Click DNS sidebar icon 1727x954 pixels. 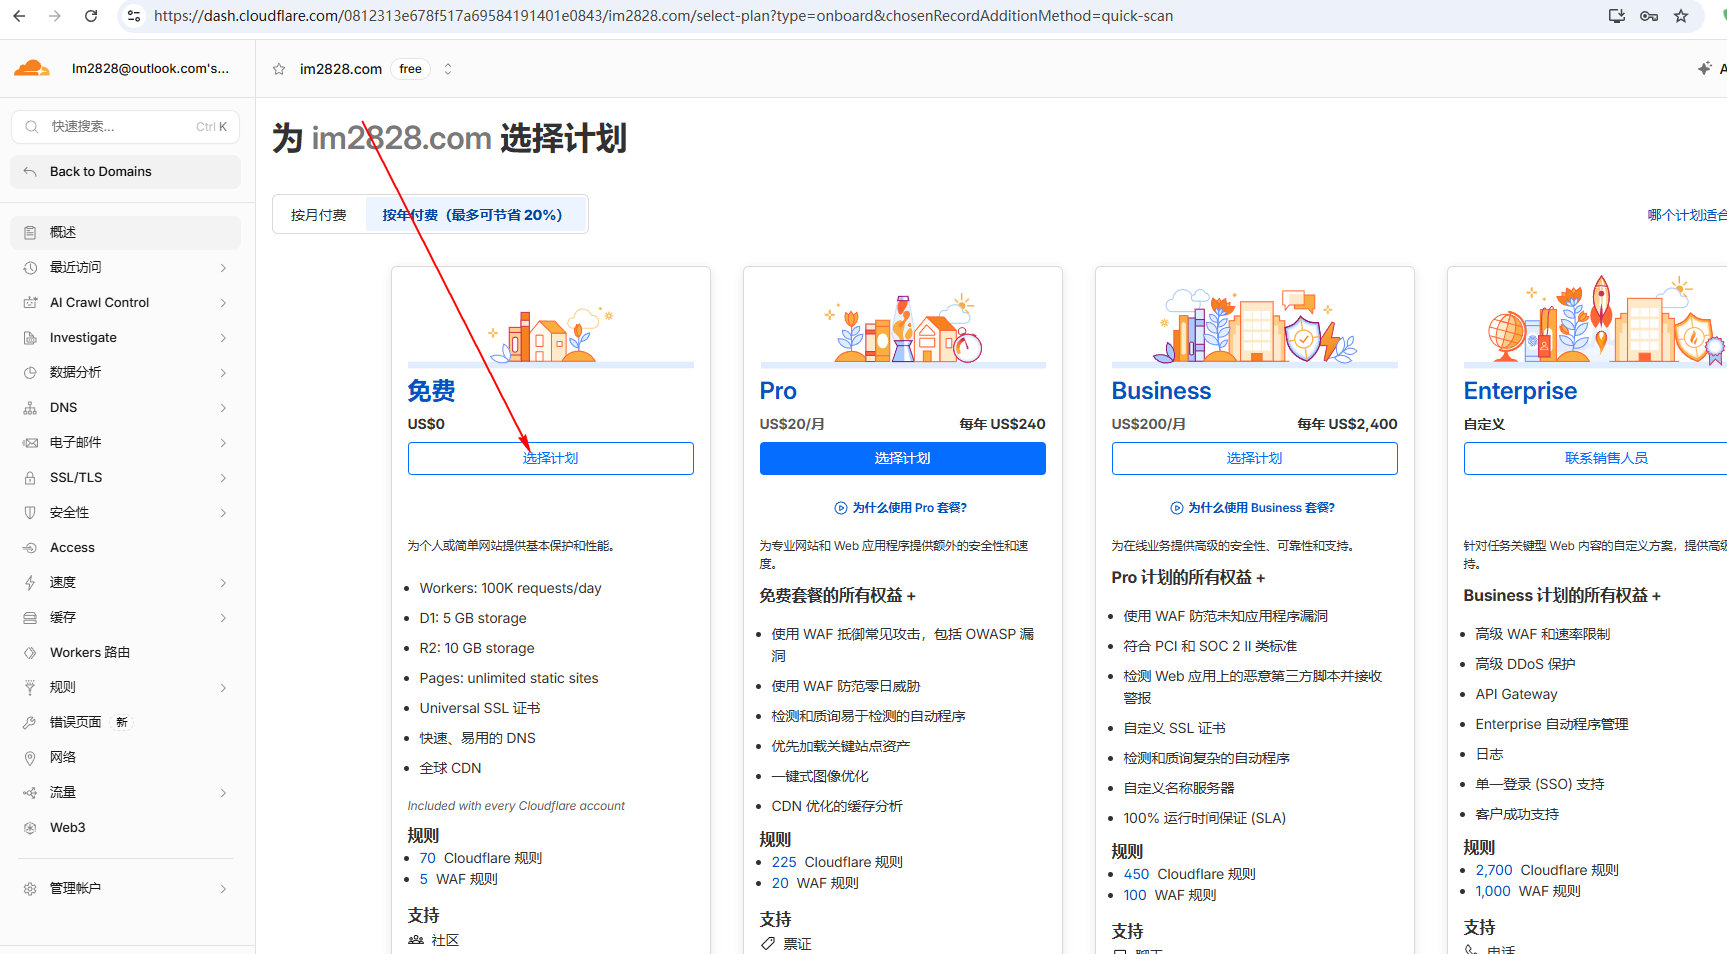pyautogui.click(x=30, y=408)
